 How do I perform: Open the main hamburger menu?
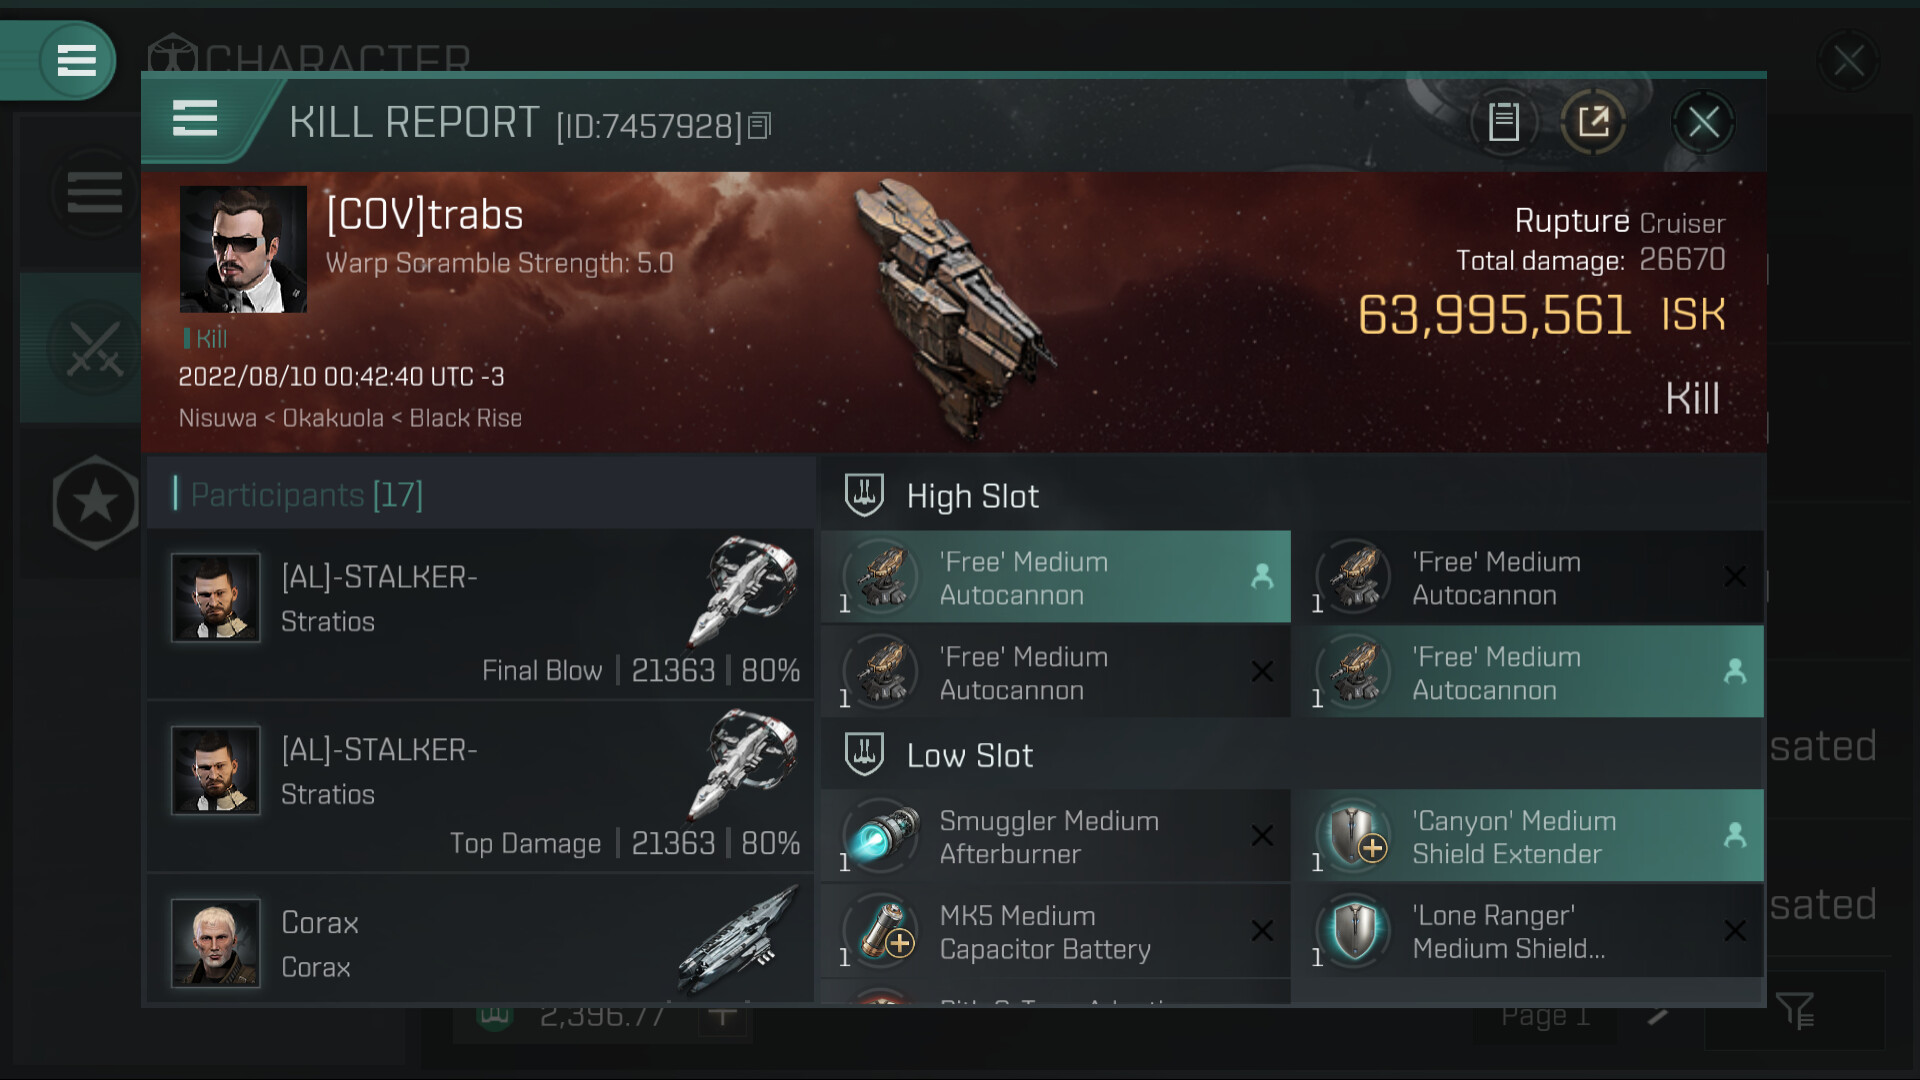click(76, 60)
